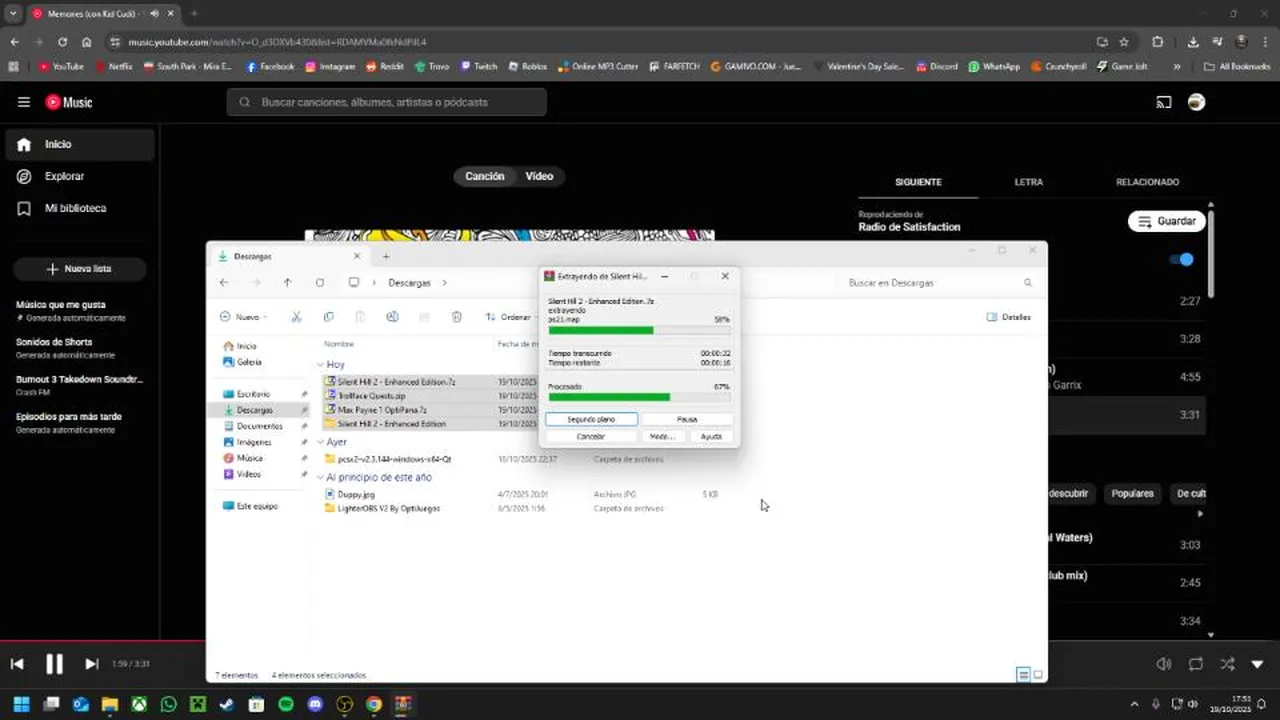This screenshot has height=720, width=1280.
Task: Open the Nuevo dropdown in File Explorer
Action: pyautogui.click(x=243, y=317)
